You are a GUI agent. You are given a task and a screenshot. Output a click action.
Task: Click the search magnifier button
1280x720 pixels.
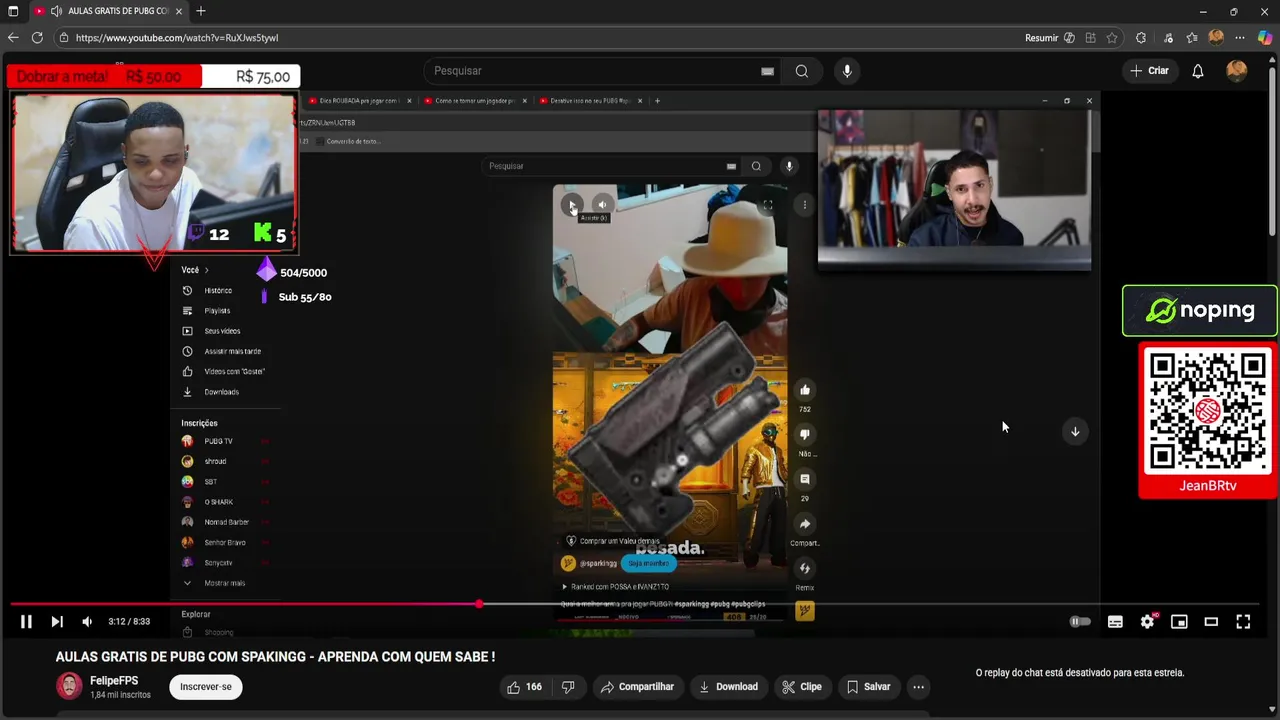click(x=802, y=71)
